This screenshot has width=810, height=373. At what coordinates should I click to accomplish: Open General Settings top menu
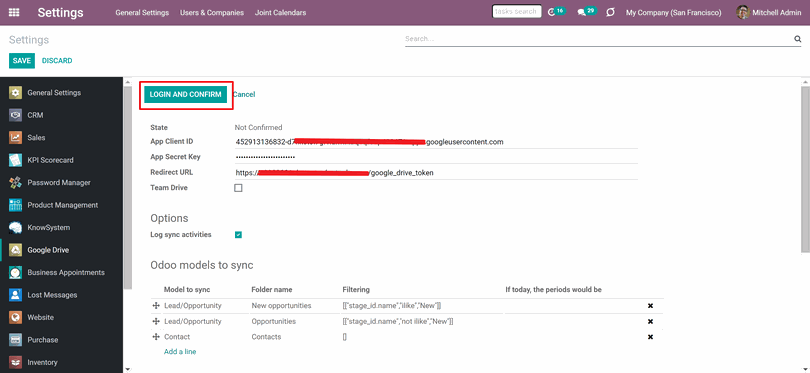tap(142, 12)
